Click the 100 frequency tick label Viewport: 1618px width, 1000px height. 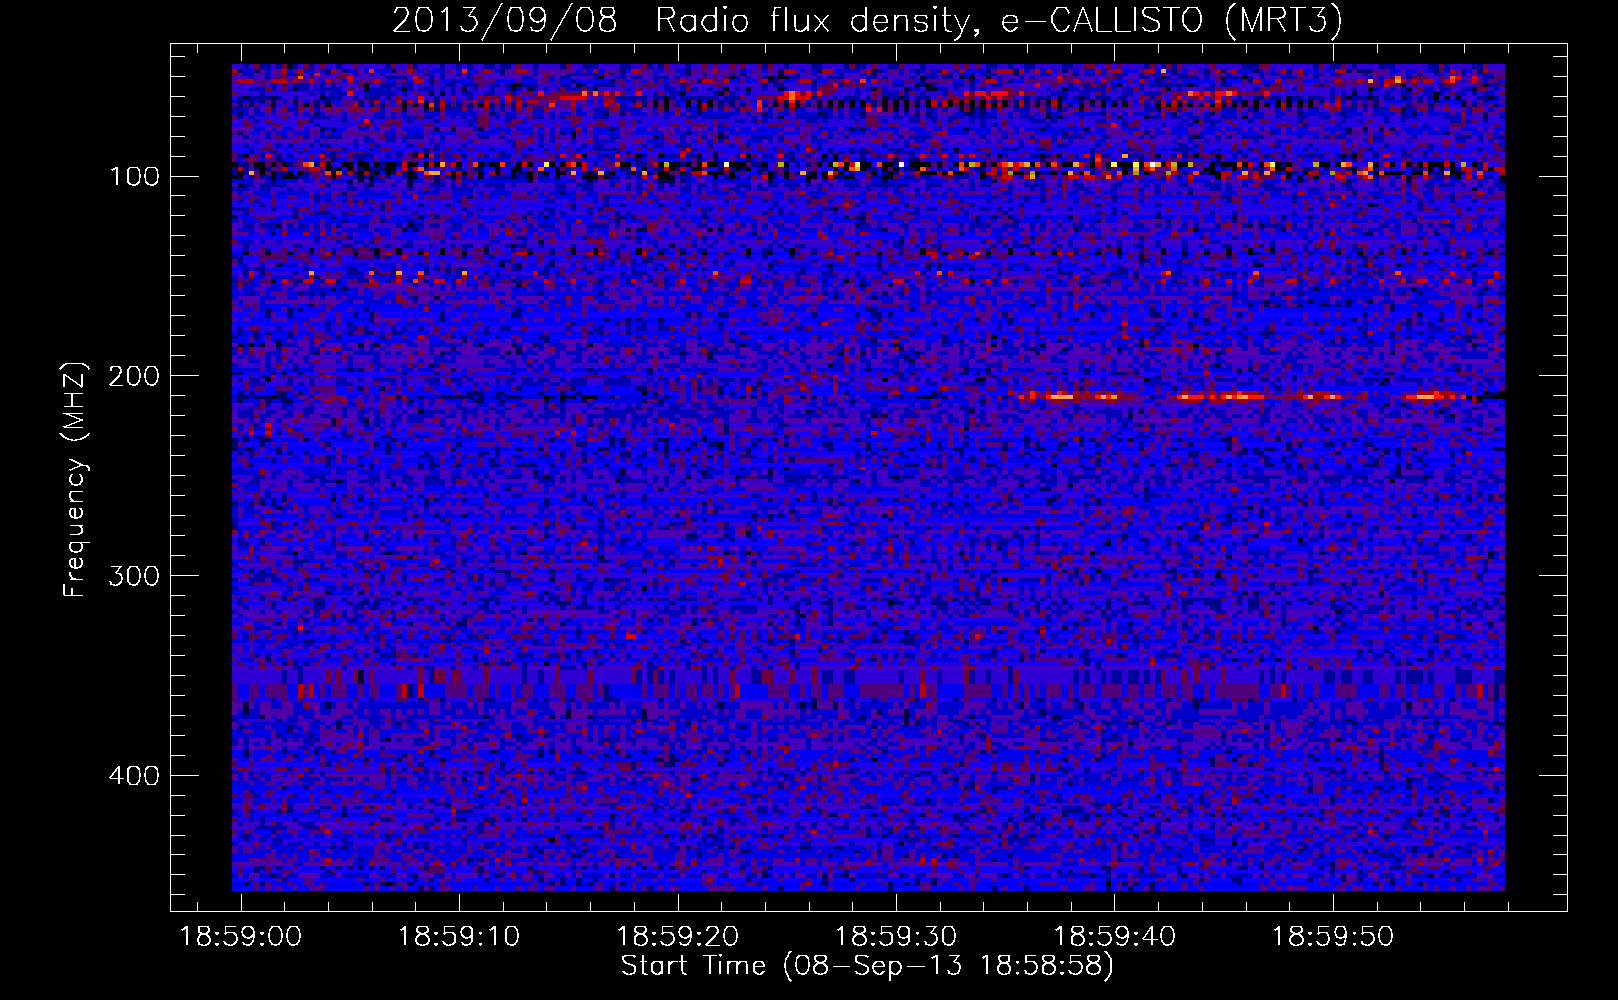tap(134, 177)
